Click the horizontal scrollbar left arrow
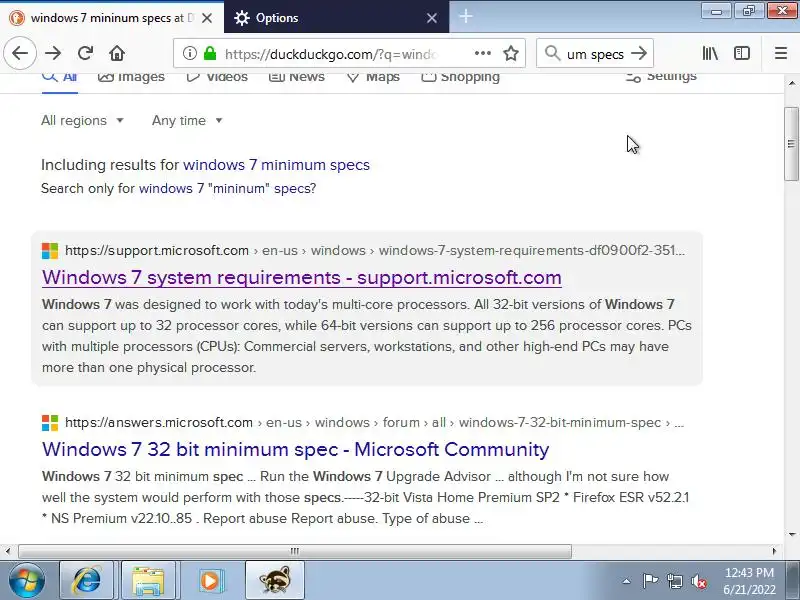Screen dimensions: 800x600 pos(8,551)
